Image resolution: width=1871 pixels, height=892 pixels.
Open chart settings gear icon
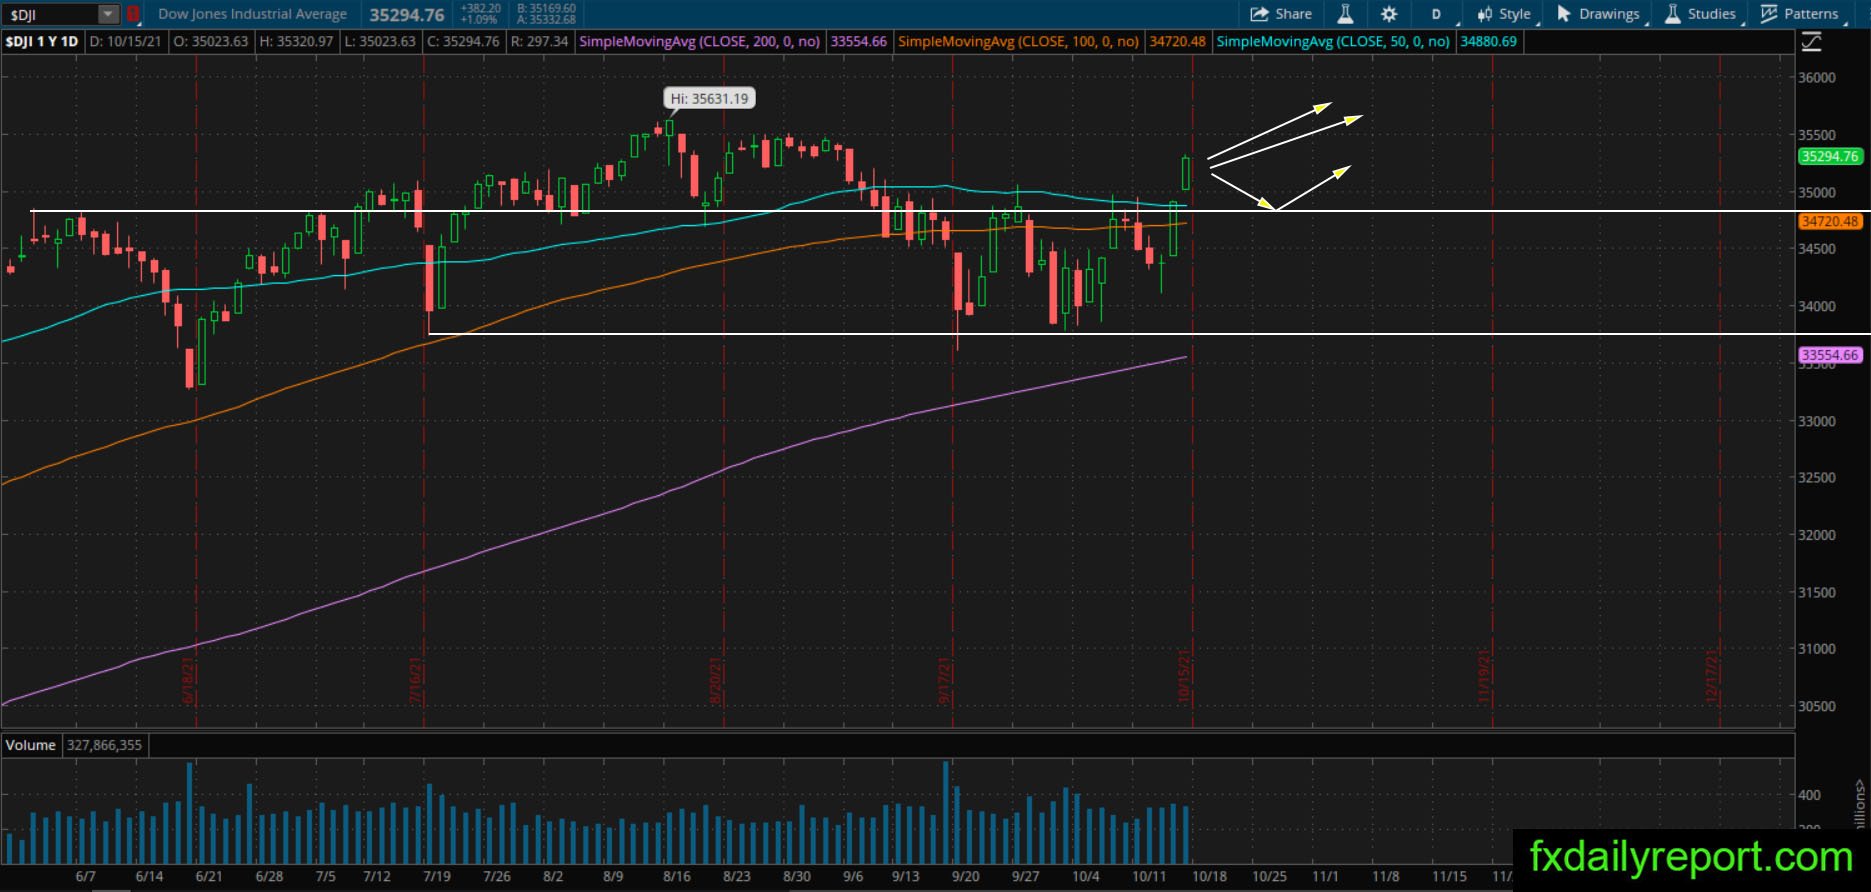1389,14
